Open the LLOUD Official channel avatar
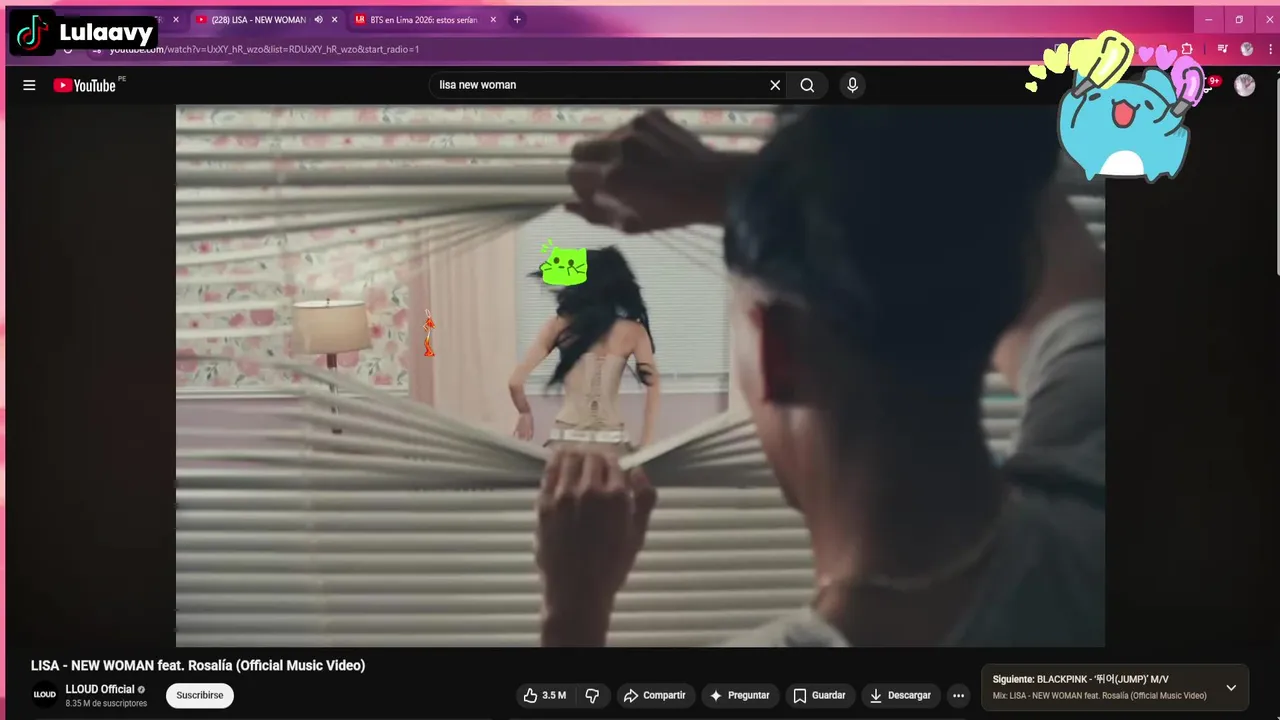This screenshot has height=720, width=1280. [x=44, y=695]
